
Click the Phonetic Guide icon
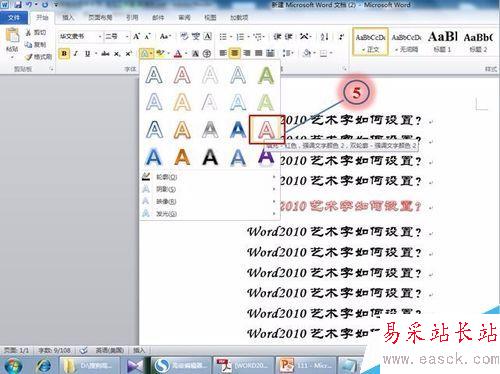pyautogui.click(x=196, y=36)
